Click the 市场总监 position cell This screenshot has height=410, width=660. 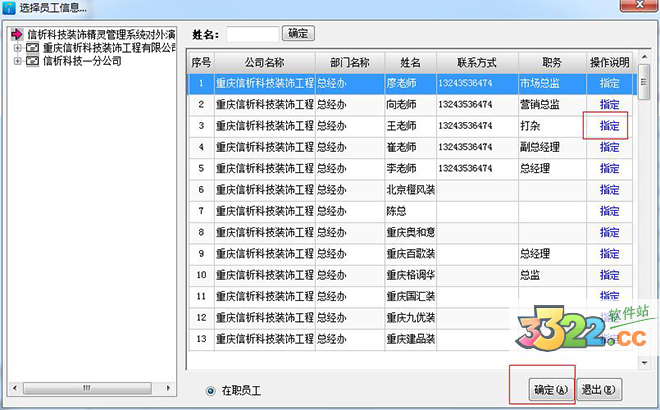pyautogui.click(x=552, y=83)
